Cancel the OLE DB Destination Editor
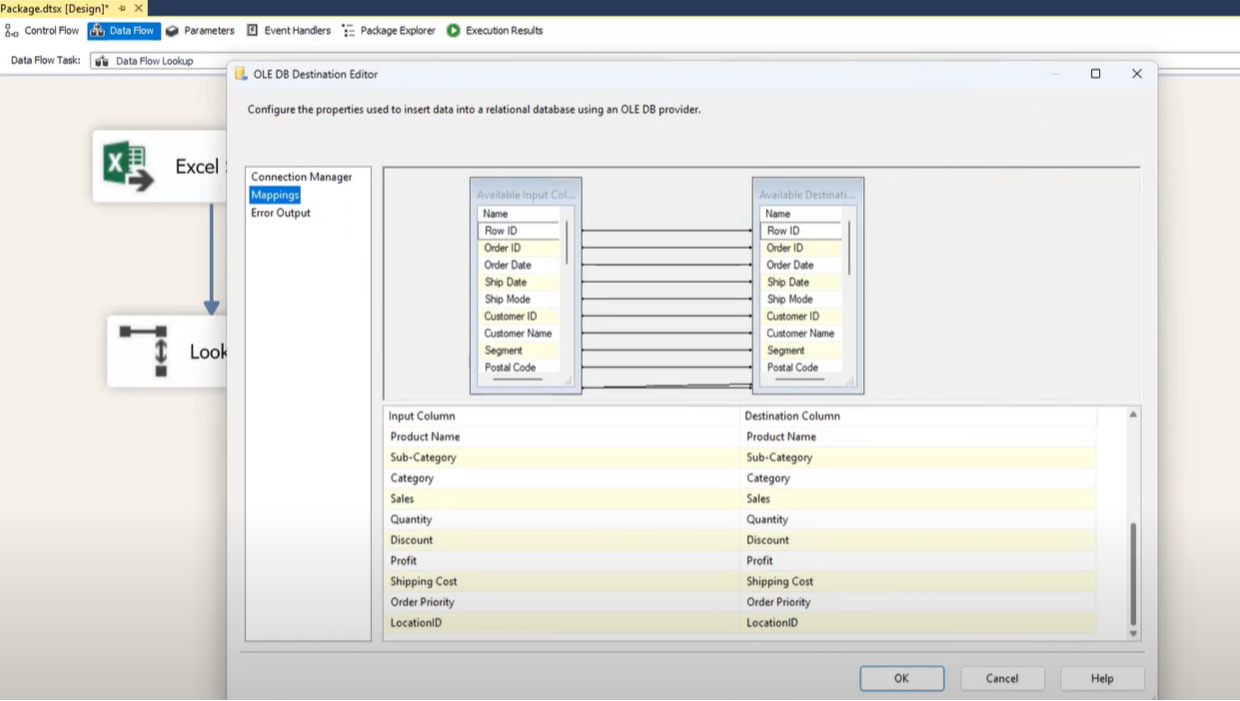This screenshot has height=701, width=1240. [1002, 678]
